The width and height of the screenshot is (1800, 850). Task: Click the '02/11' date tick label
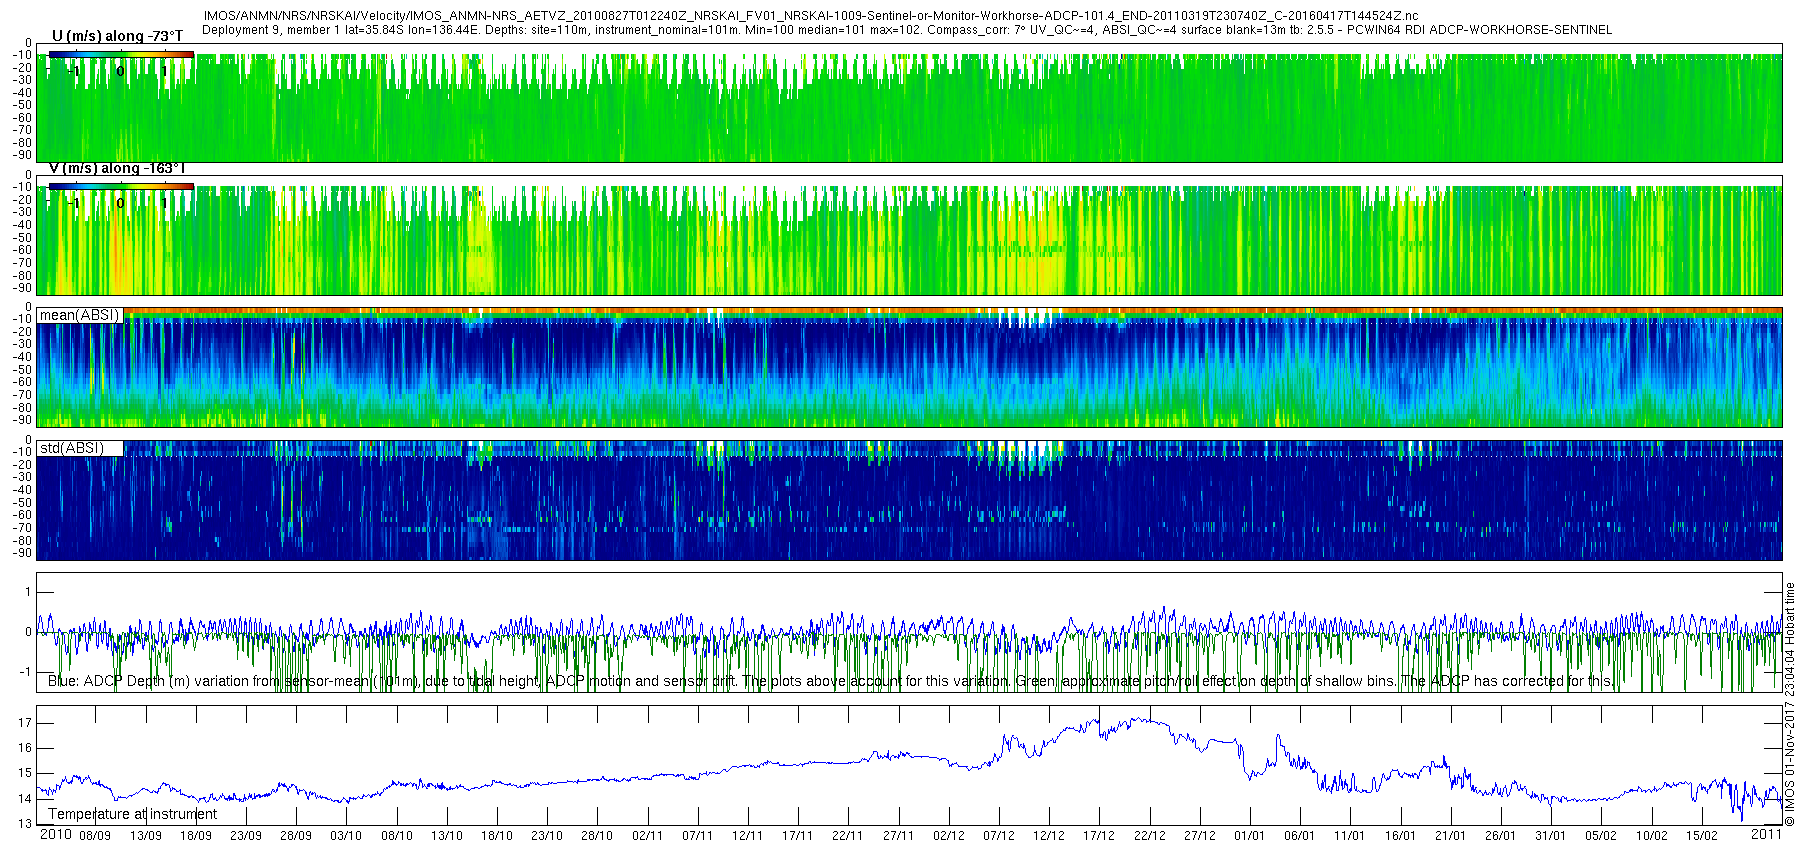coord(648,836)
